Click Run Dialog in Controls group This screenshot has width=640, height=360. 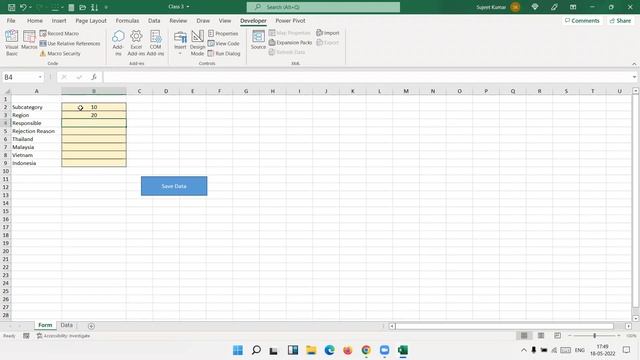[x=224, y=53]
